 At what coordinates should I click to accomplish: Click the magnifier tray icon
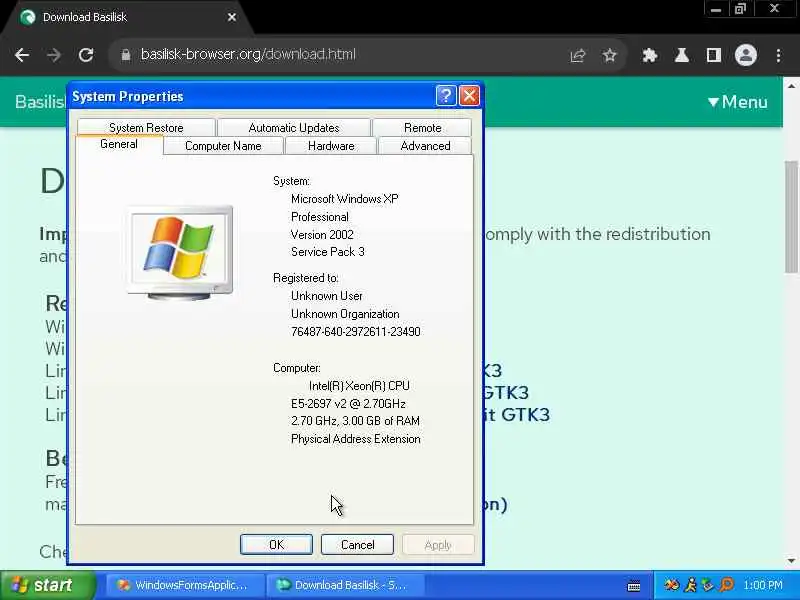[x=727, y=585]
